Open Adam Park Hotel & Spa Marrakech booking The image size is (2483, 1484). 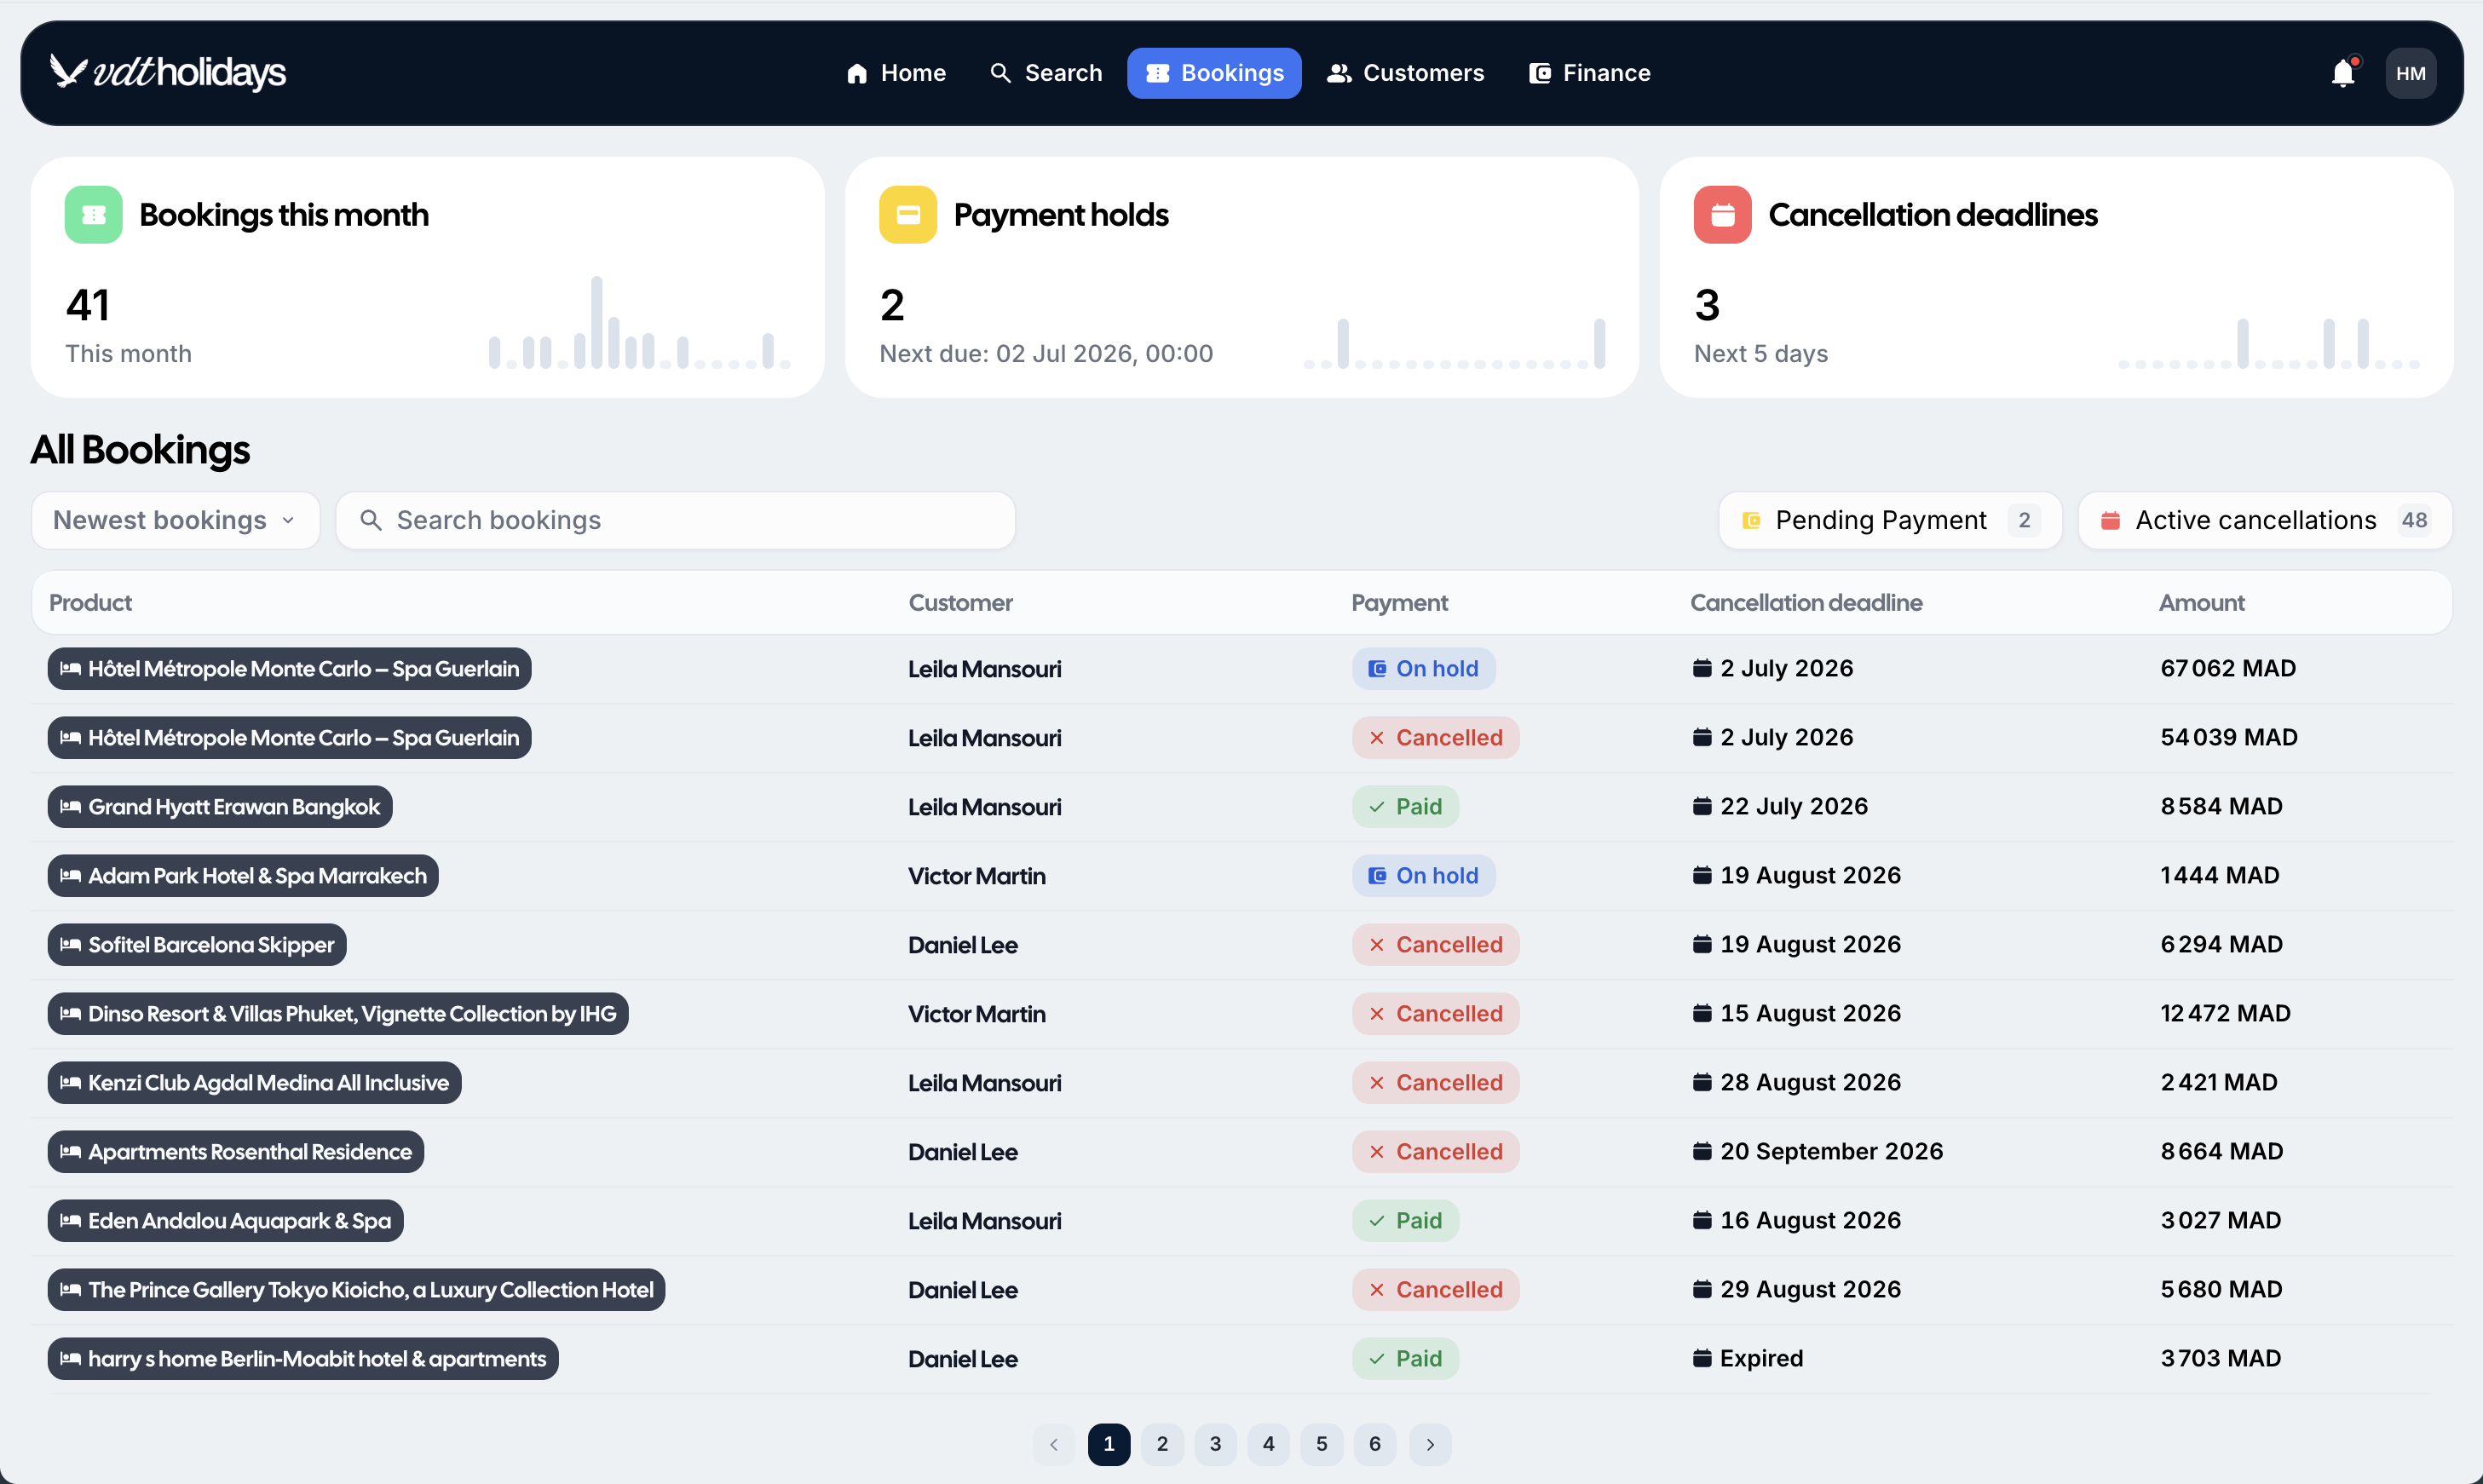[243, 876]
